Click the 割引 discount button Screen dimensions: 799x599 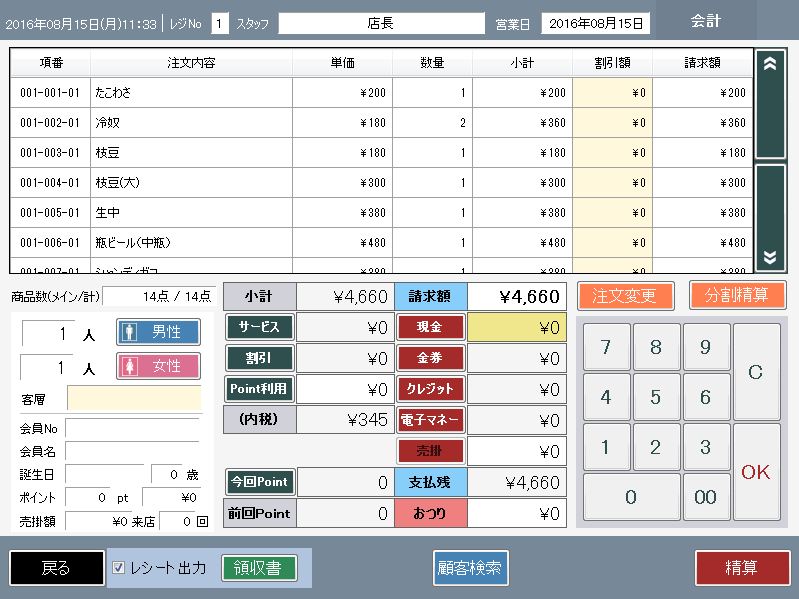[x=259, y=358]
